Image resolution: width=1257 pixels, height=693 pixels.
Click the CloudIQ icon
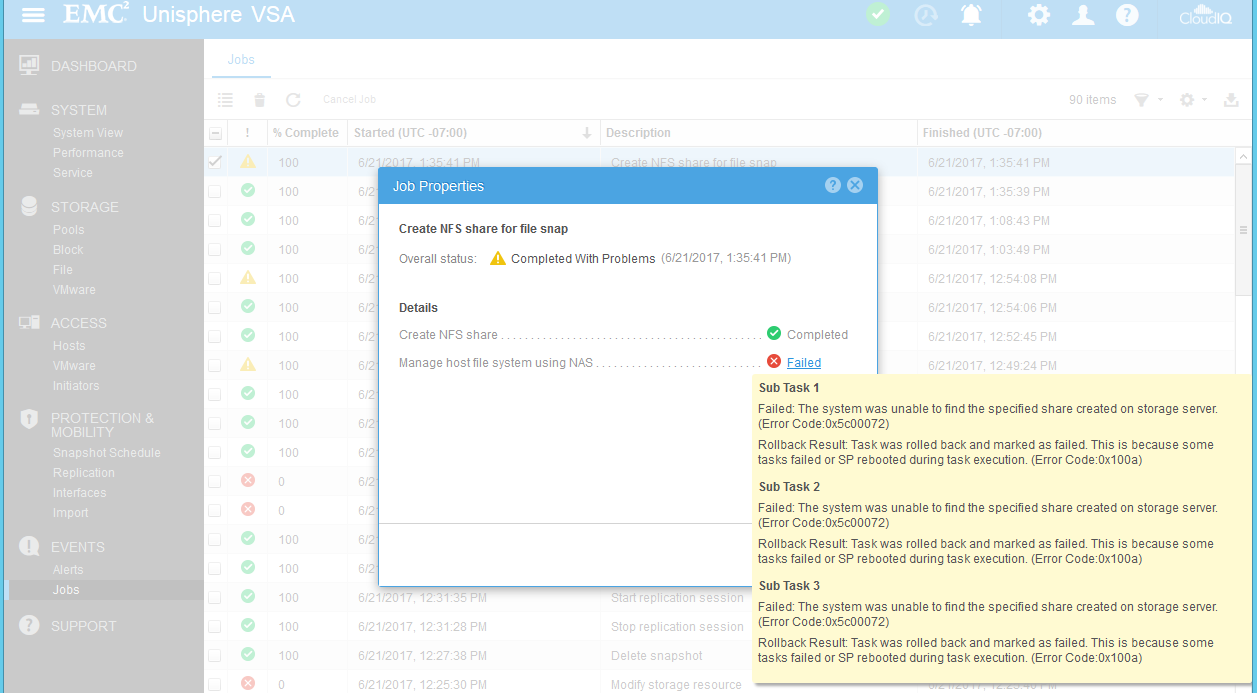pos(1205,16)
